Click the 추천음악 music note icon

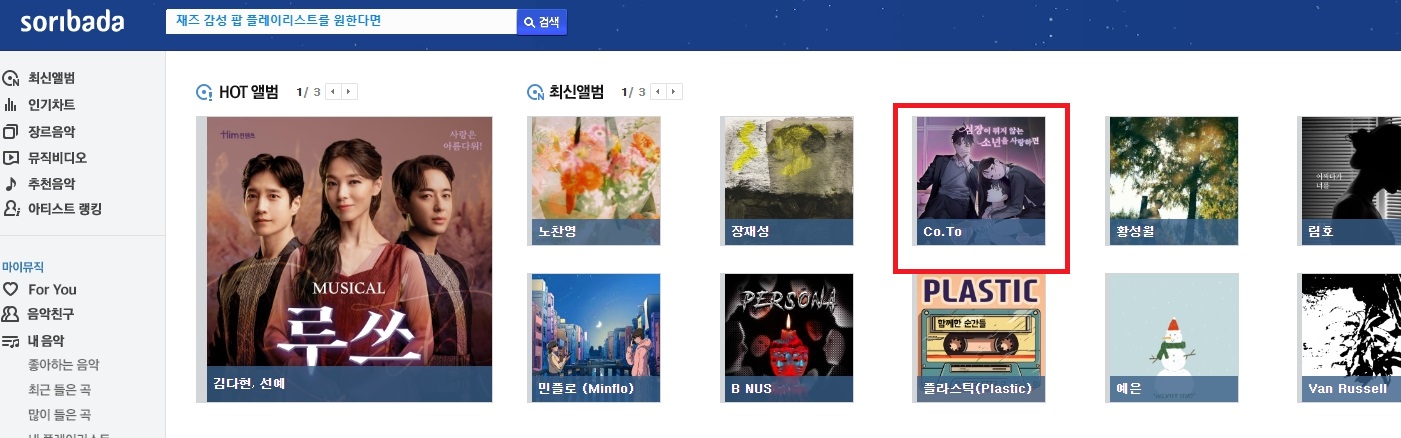11,183
